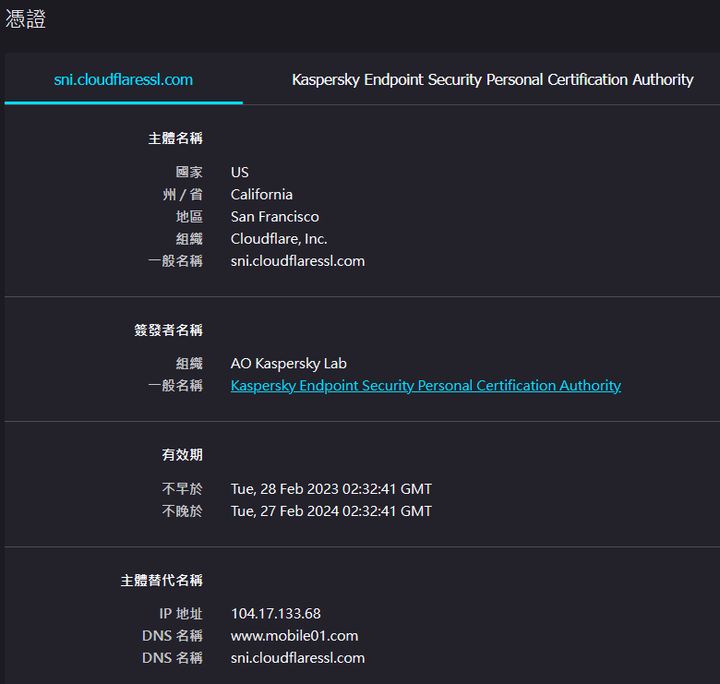Select DNS name sni.cloudflaressl.com entry
Image resolution: width=720 pixels, height=684 pixels.
pyautogui.click(x=298, y=658)
